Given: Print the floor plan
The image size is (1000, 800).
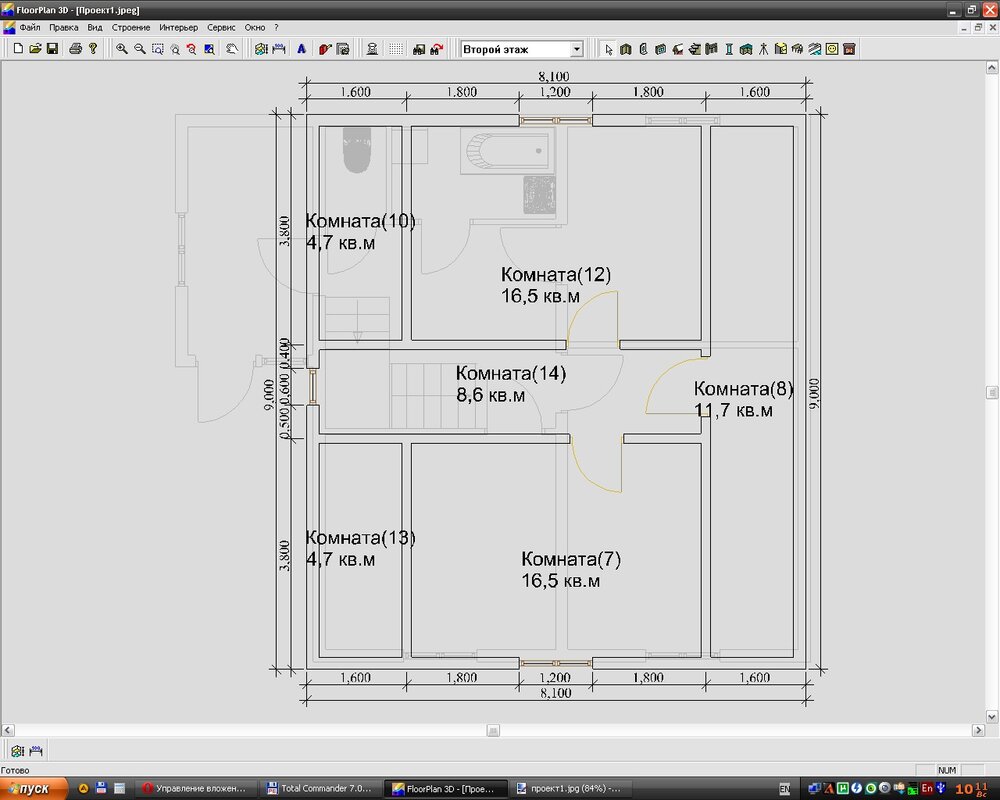Looking at the screenshot, I should (x=75, y=49).
